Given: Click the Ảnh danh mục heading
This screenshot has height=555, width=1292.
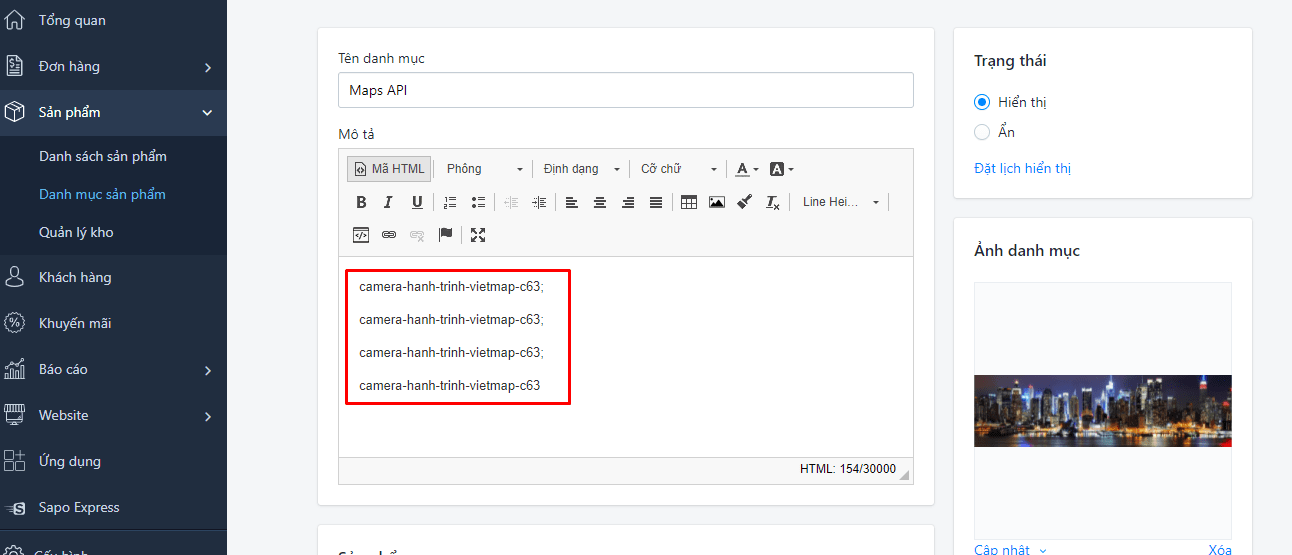Looking at the screenshot, I should (1027, 251).
